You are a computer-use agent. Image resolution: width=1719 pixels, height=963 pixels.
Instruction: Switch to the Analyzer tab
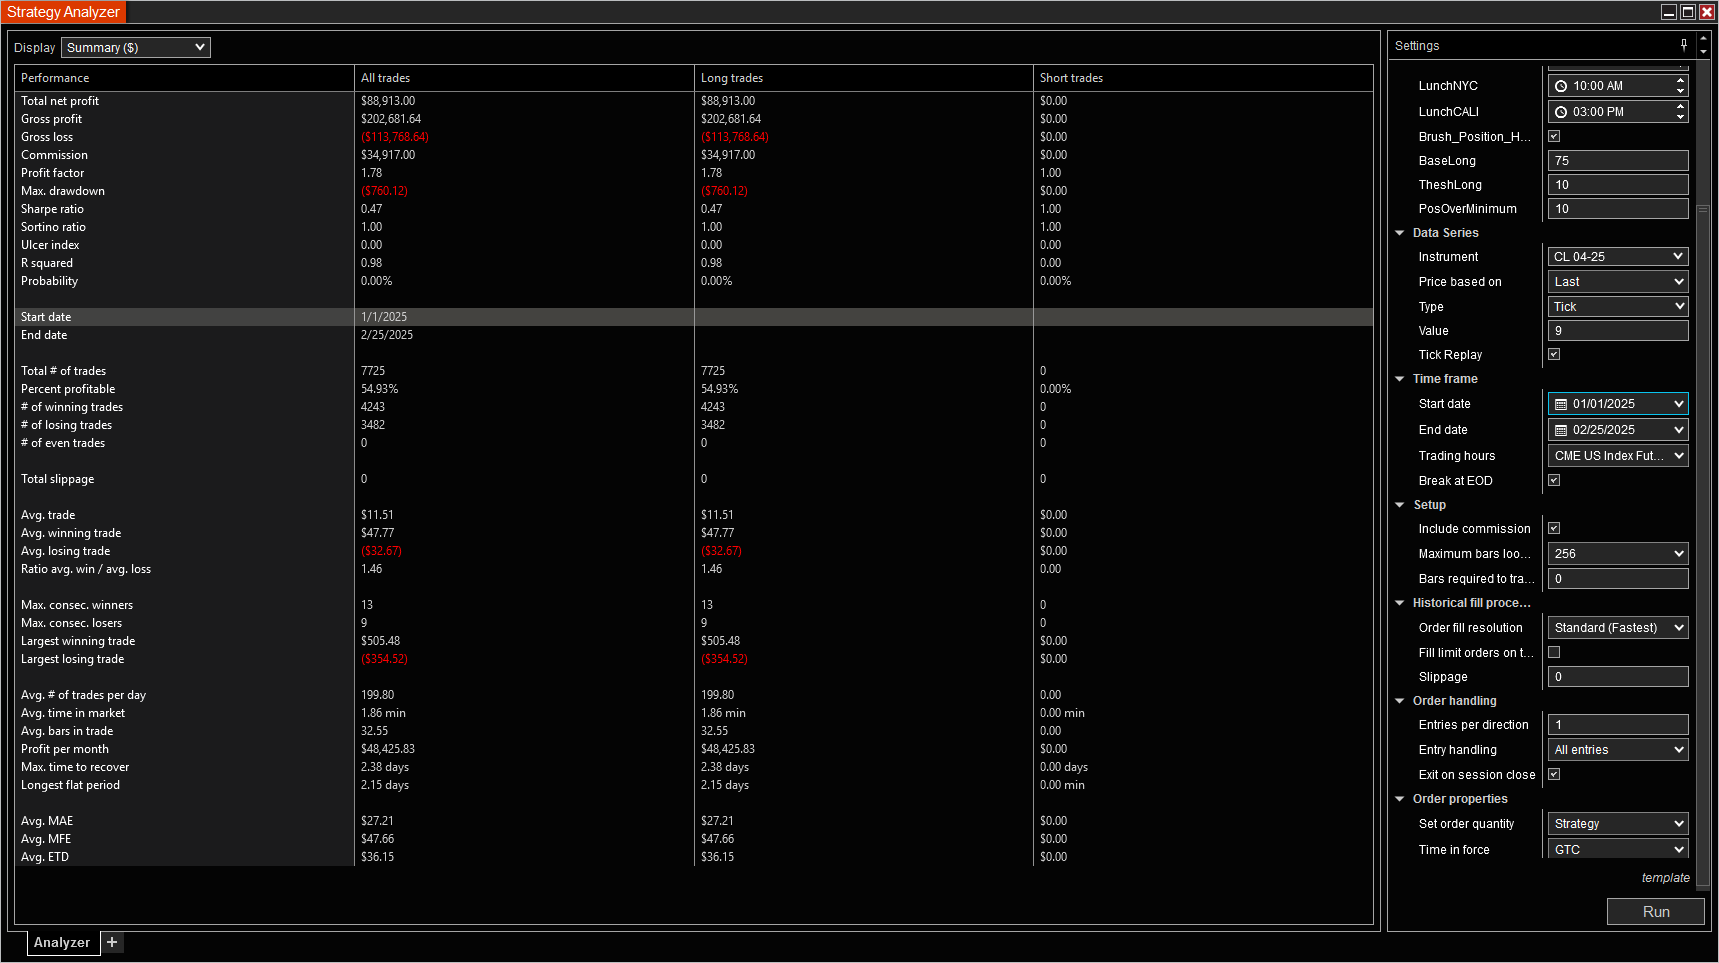coord(63,942)
